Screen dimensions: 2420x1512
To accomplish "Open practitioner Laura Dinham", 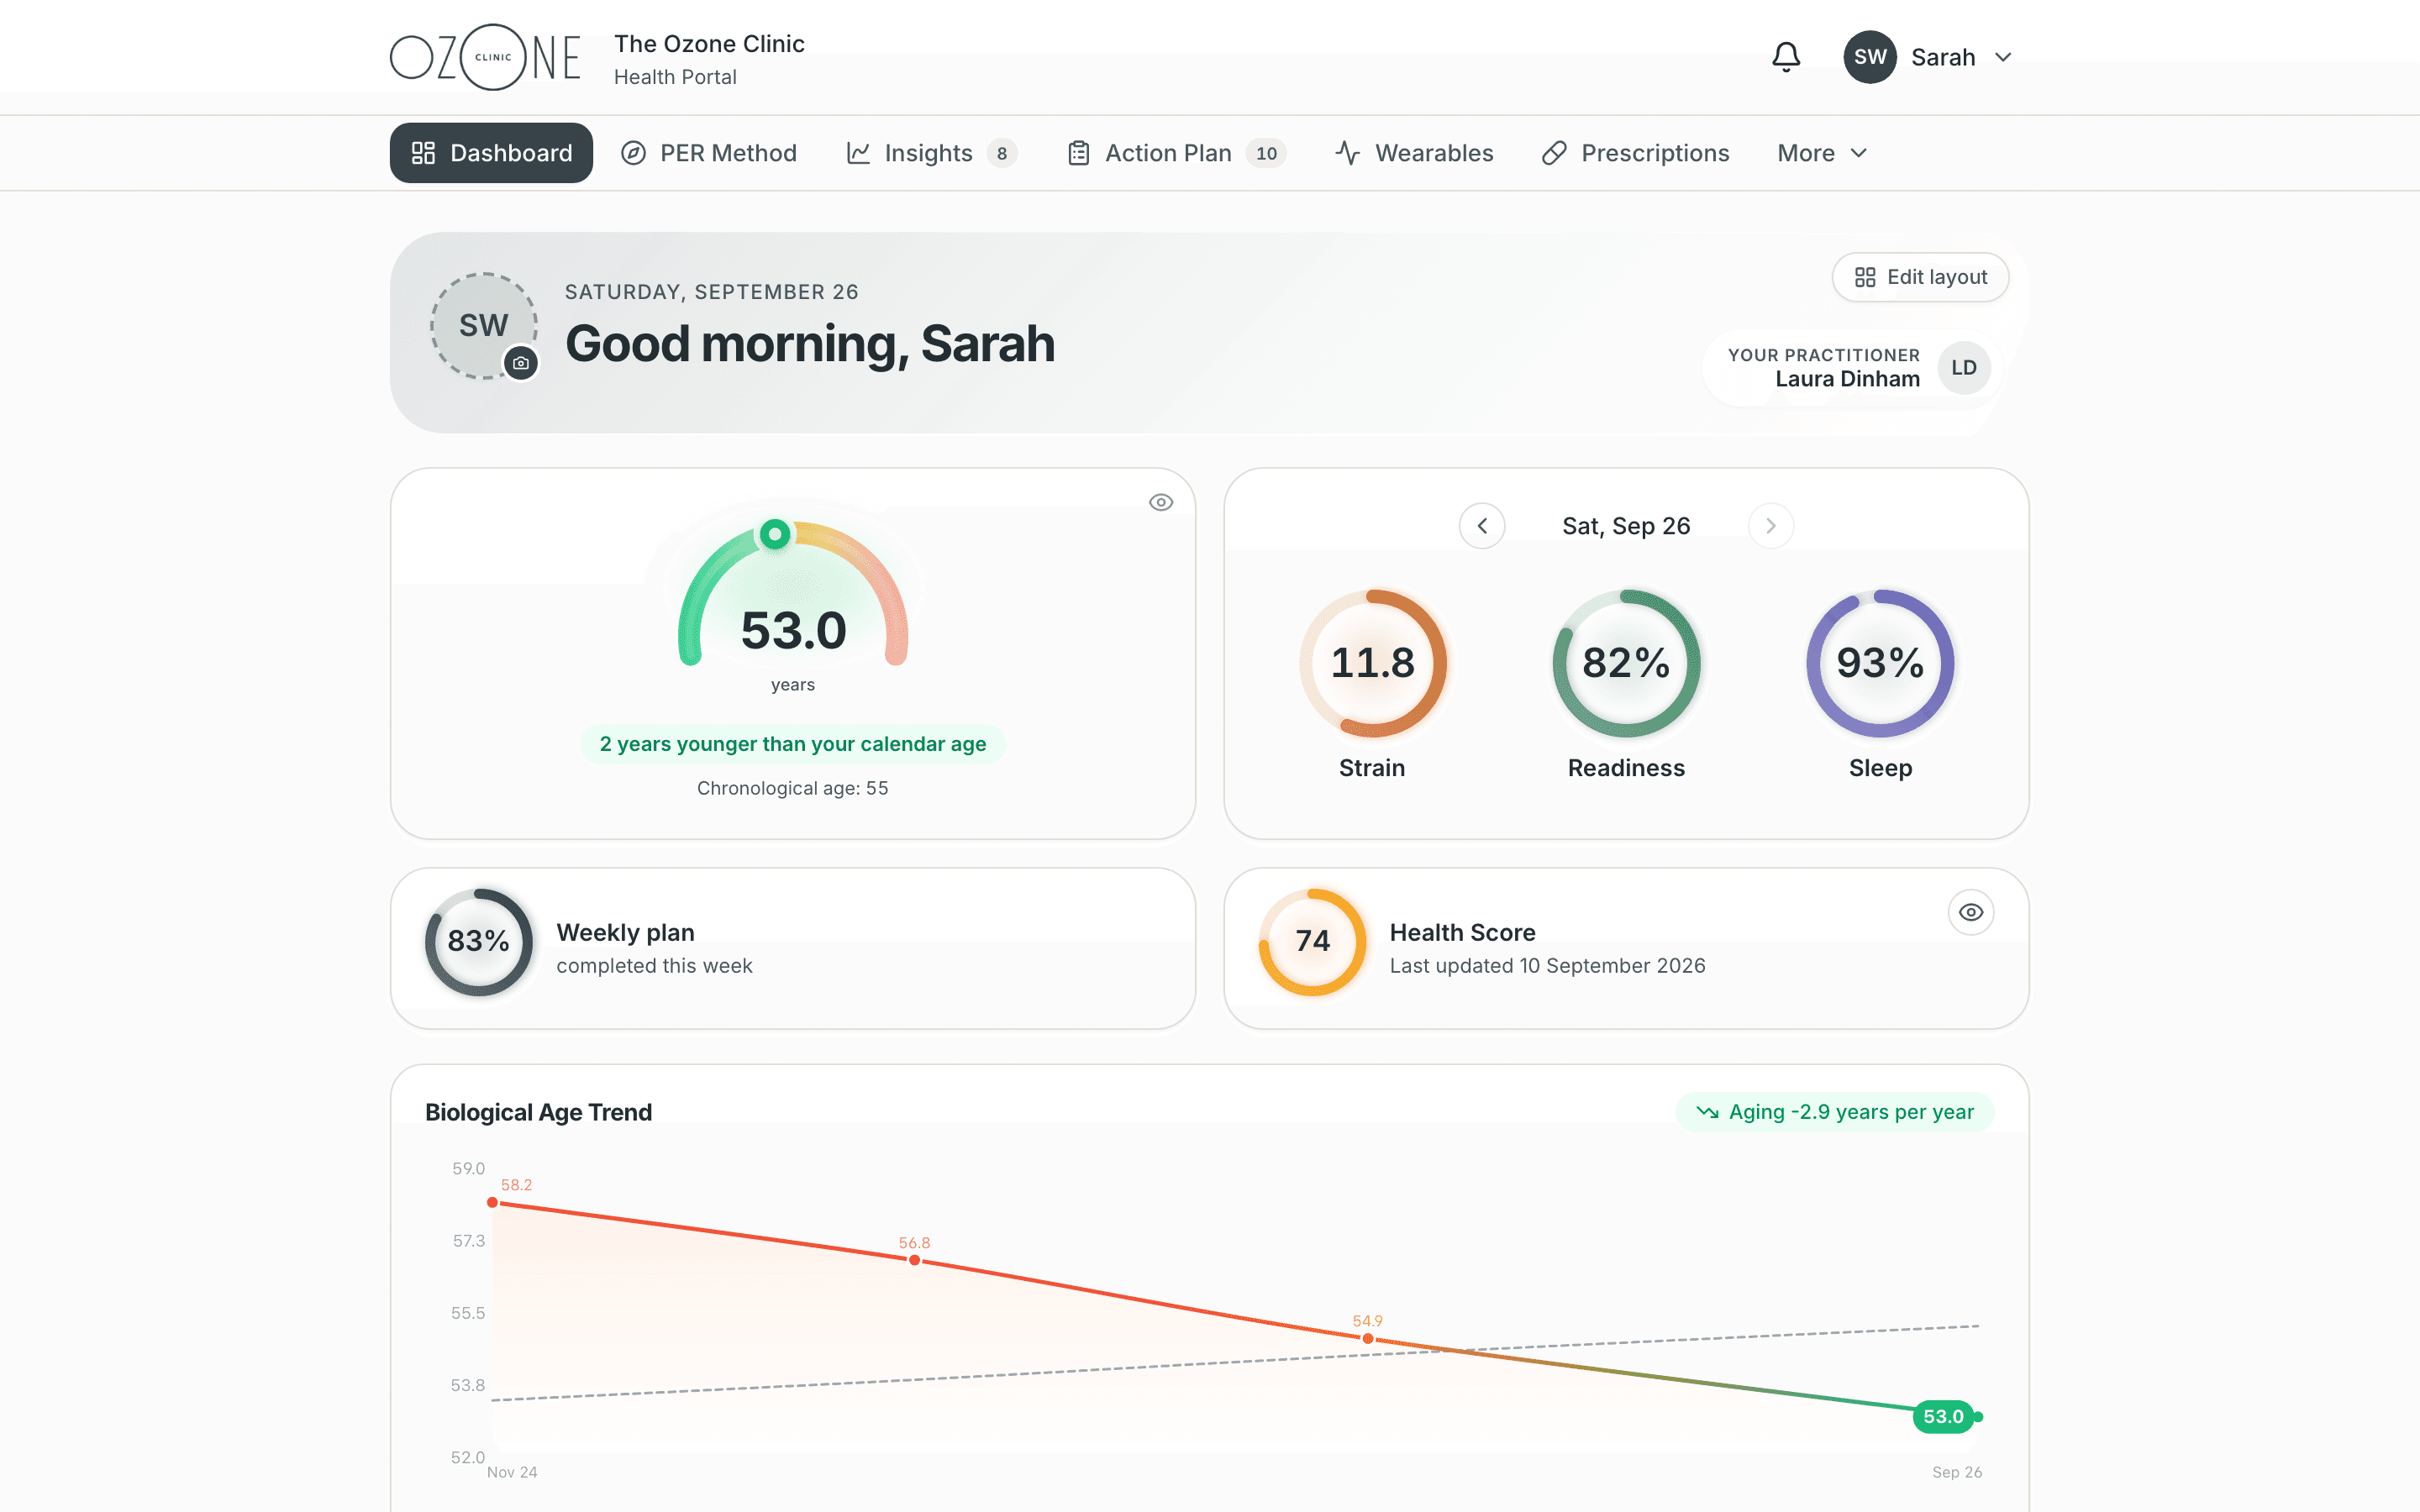I will 1851,368.
